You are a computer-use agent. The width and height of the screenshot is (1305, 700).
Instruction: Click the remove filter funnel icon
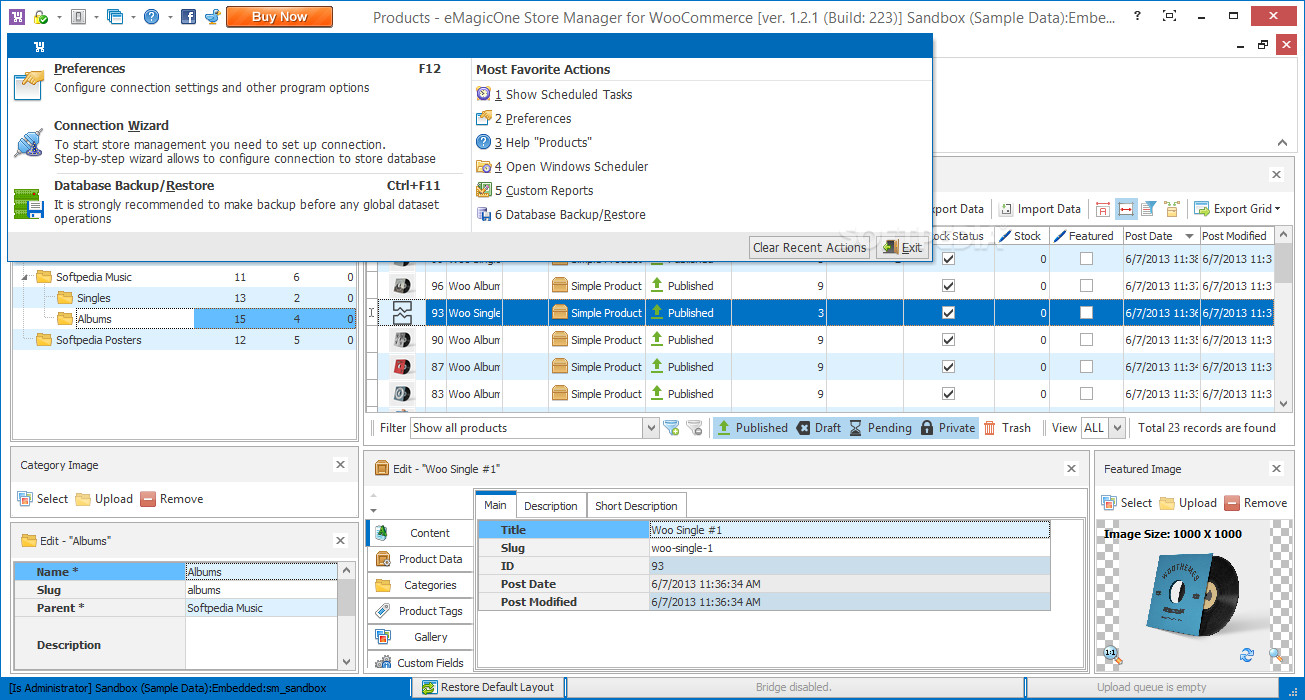pos(695,428)
